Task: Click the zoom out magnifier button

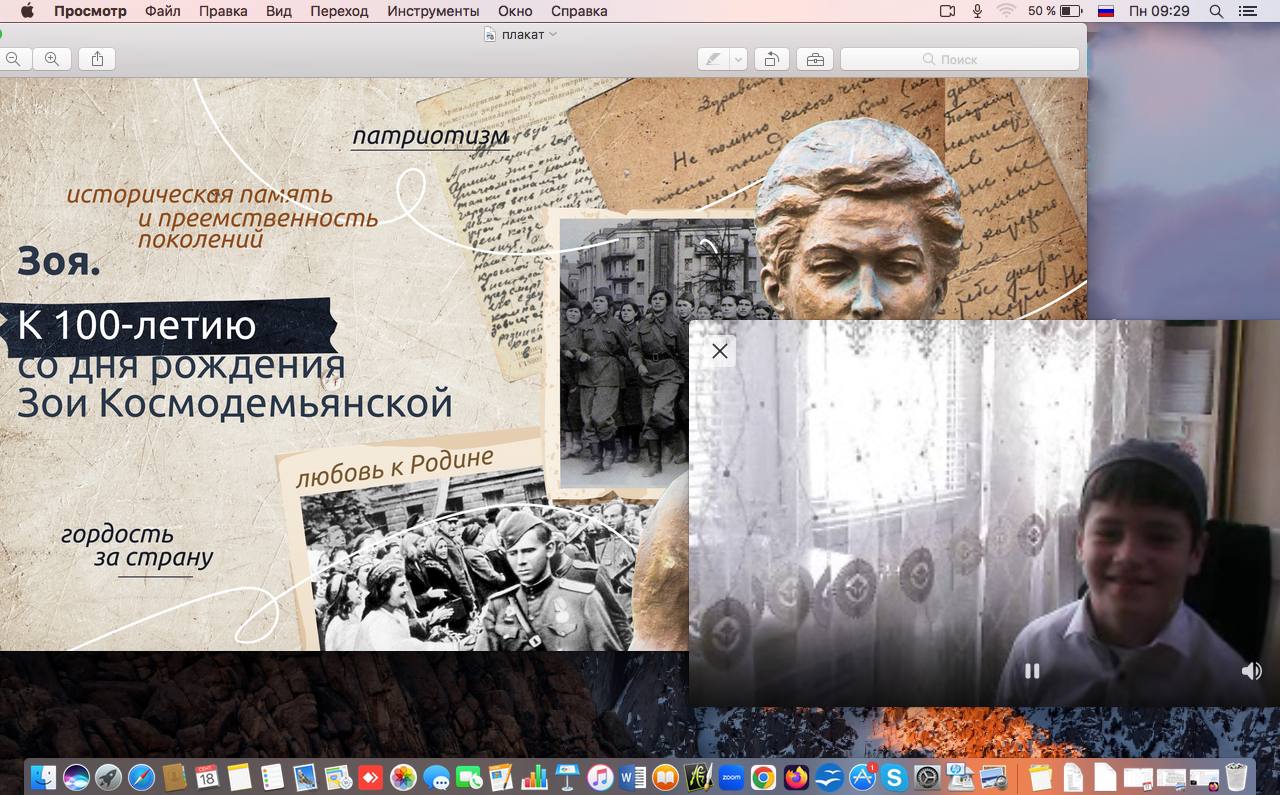Action: click(x=13, y=59)
